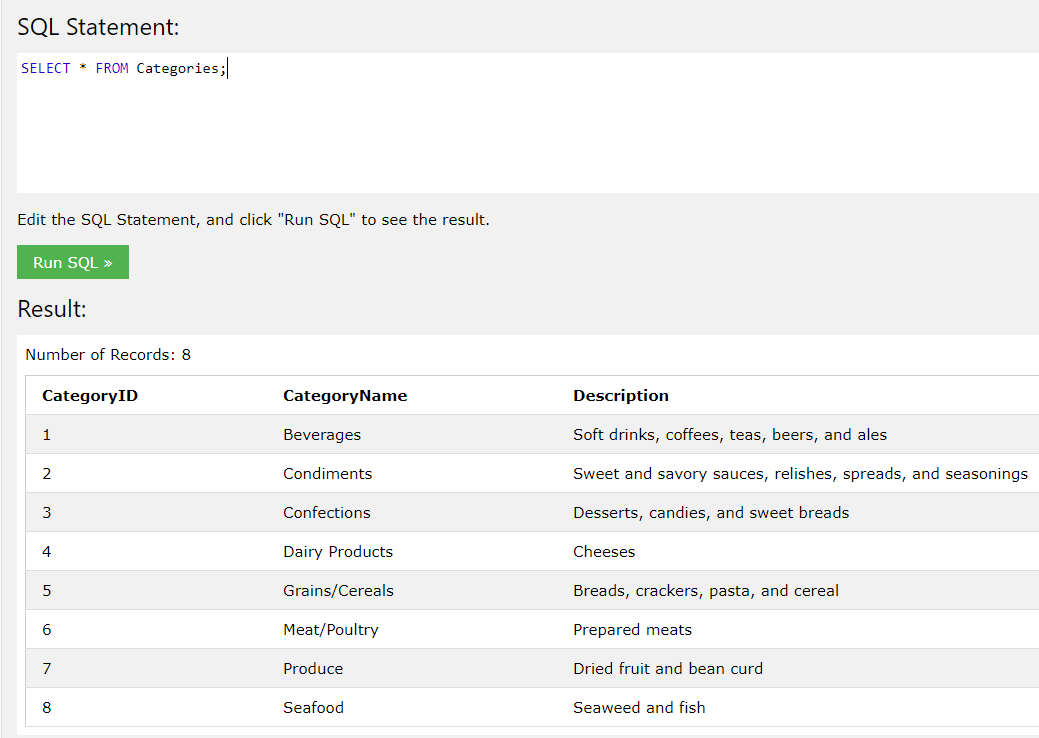Select the Condiments category name cell
Image resolution: width=1039 pixels, height=738 pixels.
pos(327,474)
